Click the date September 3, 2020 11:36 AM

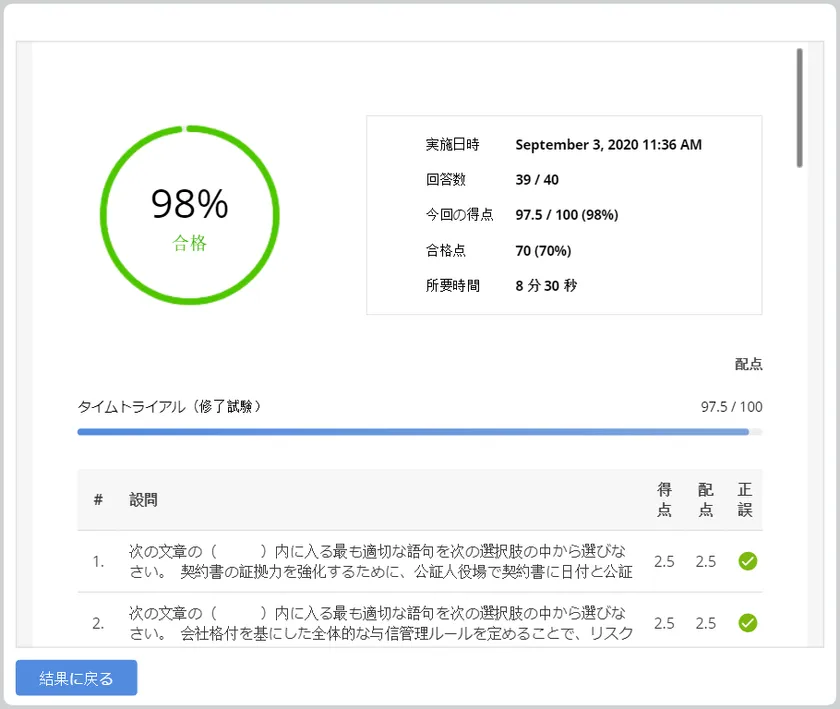click(608, 145)
